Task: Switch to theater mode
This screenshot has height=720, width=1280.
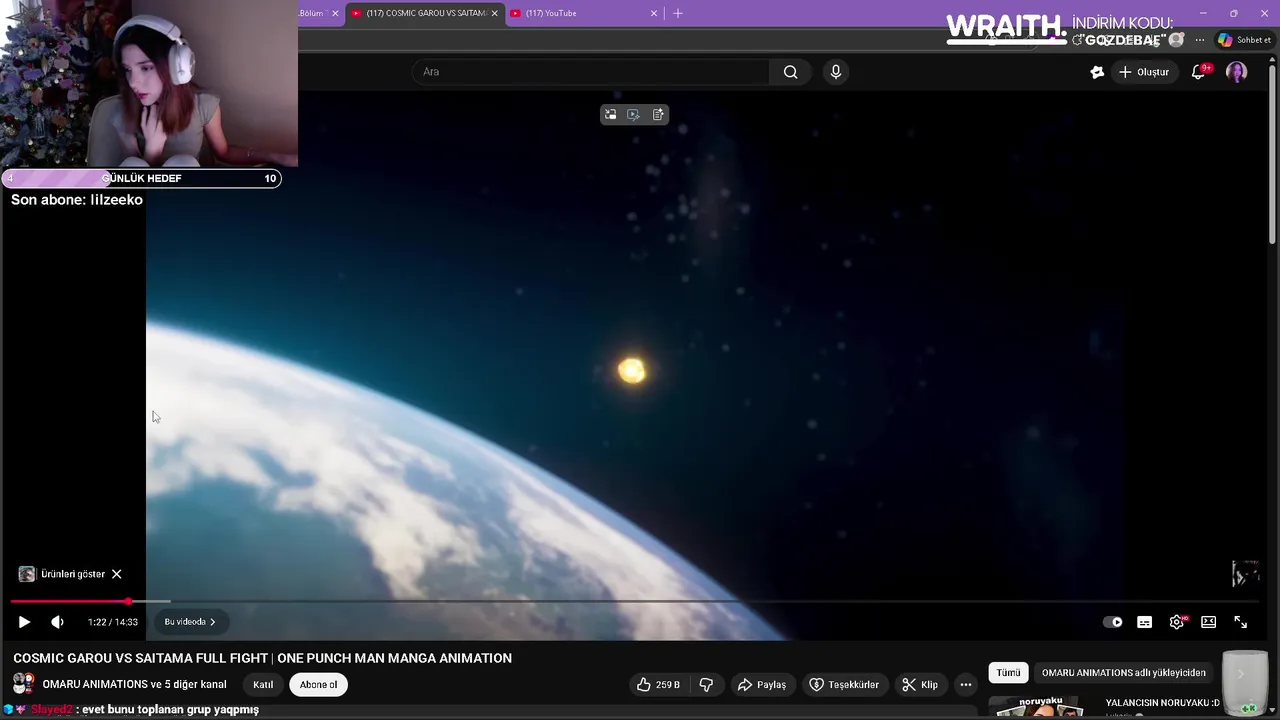Action: click(1208, 622)
